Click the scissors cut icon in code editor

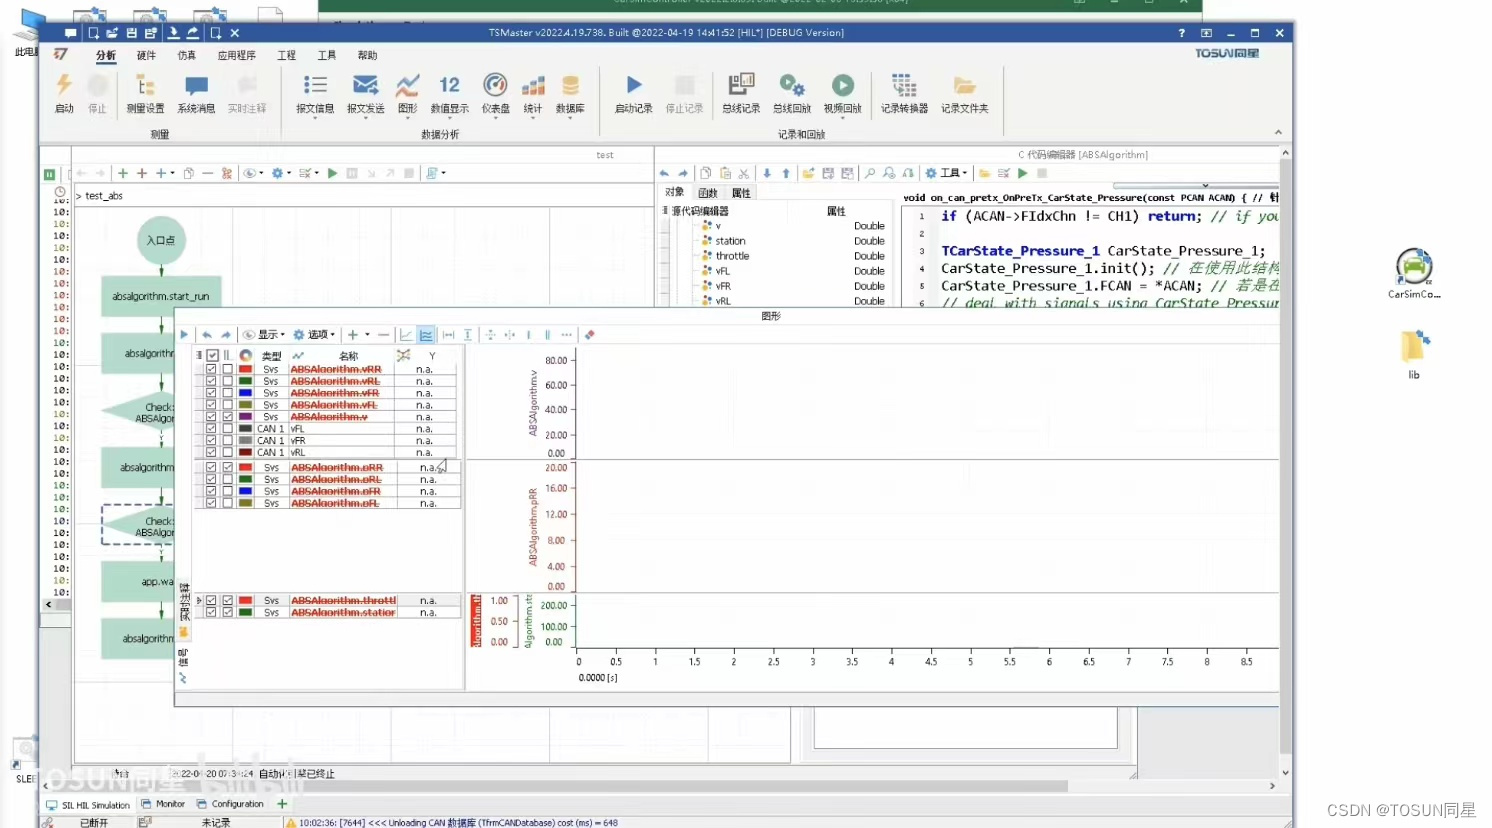[744, 173]
